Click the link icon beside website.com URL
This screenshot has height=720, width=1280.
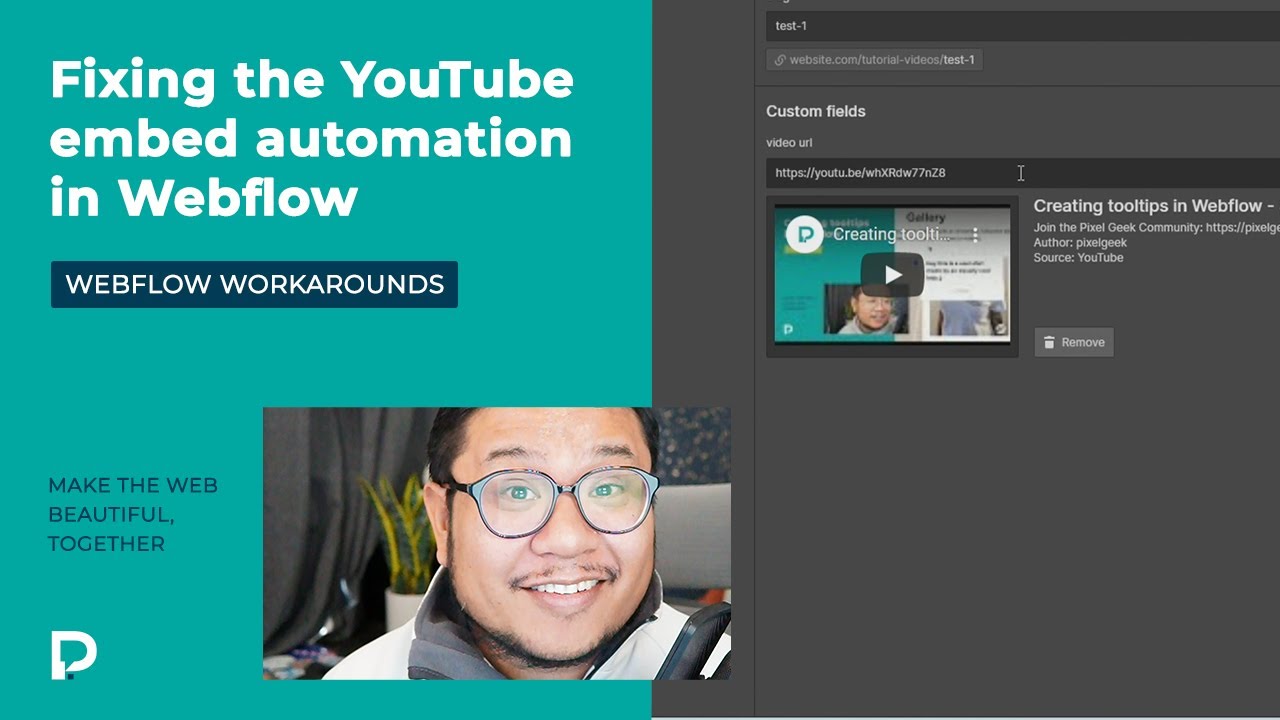coord(780,60)
